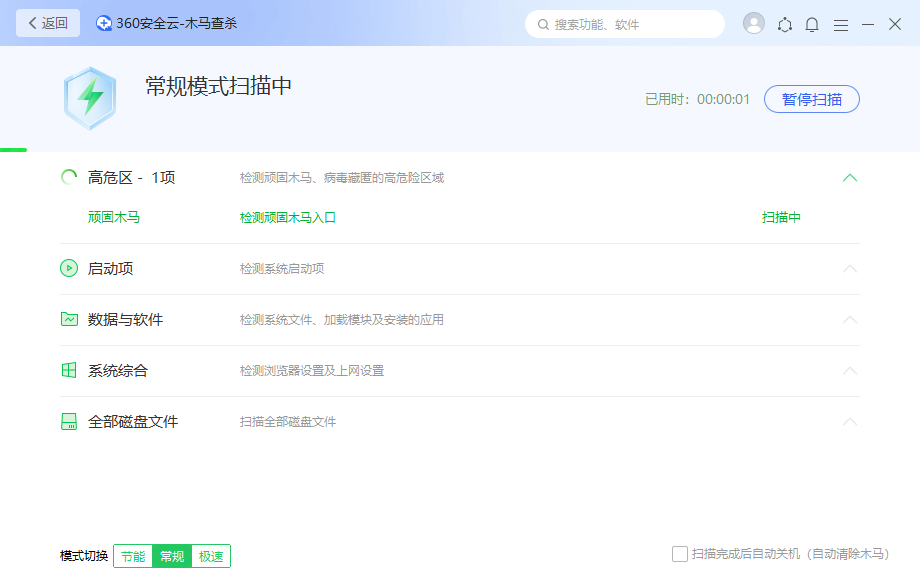Click the scan progress bar

click(x=13, y=150)
